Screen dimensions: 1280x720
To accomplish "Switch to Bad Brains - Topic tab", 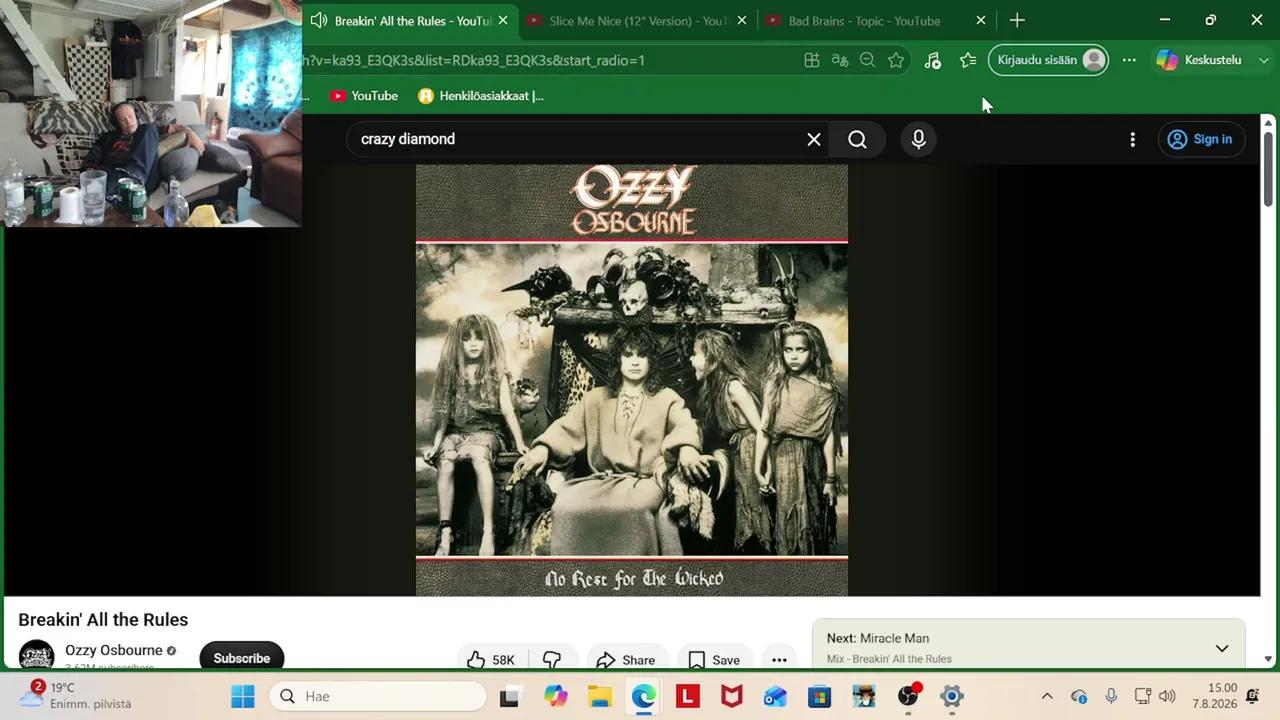I will pyautogui.click(x=864, y=21).
